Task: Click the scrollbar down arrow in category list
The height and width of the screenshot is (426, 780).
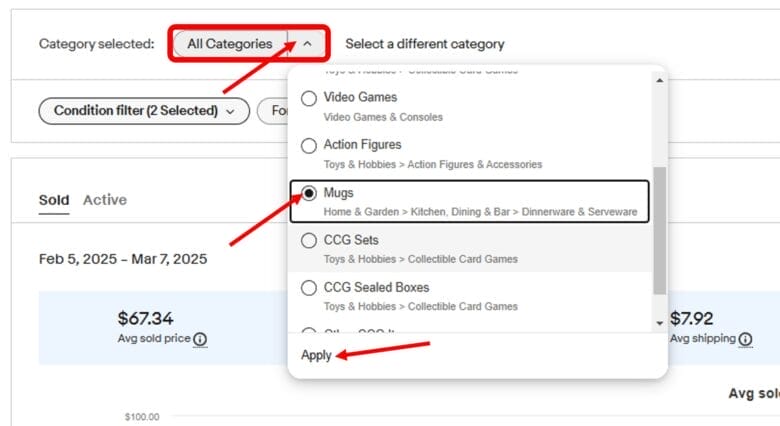Action: click(659, 323)
